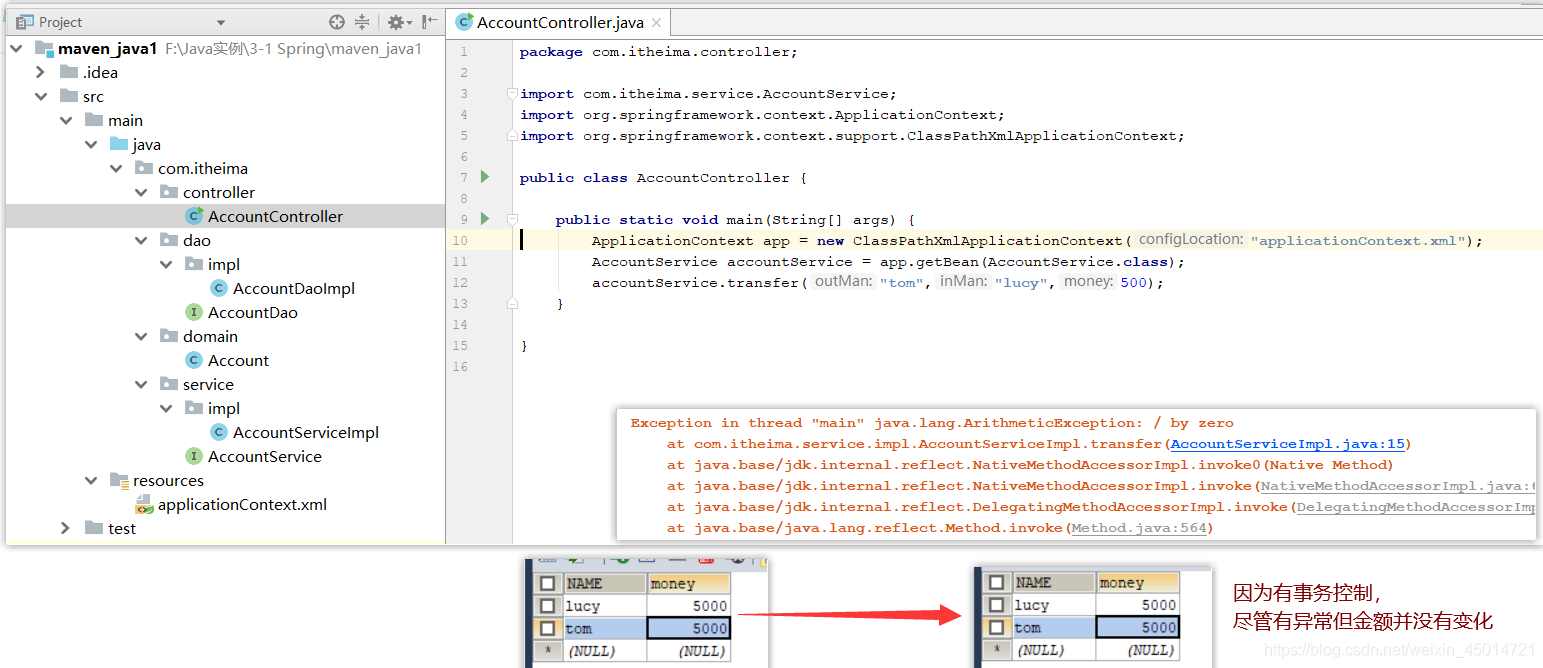
Task: Tick header checkbox in right result table
Action: tap(994, 582)
